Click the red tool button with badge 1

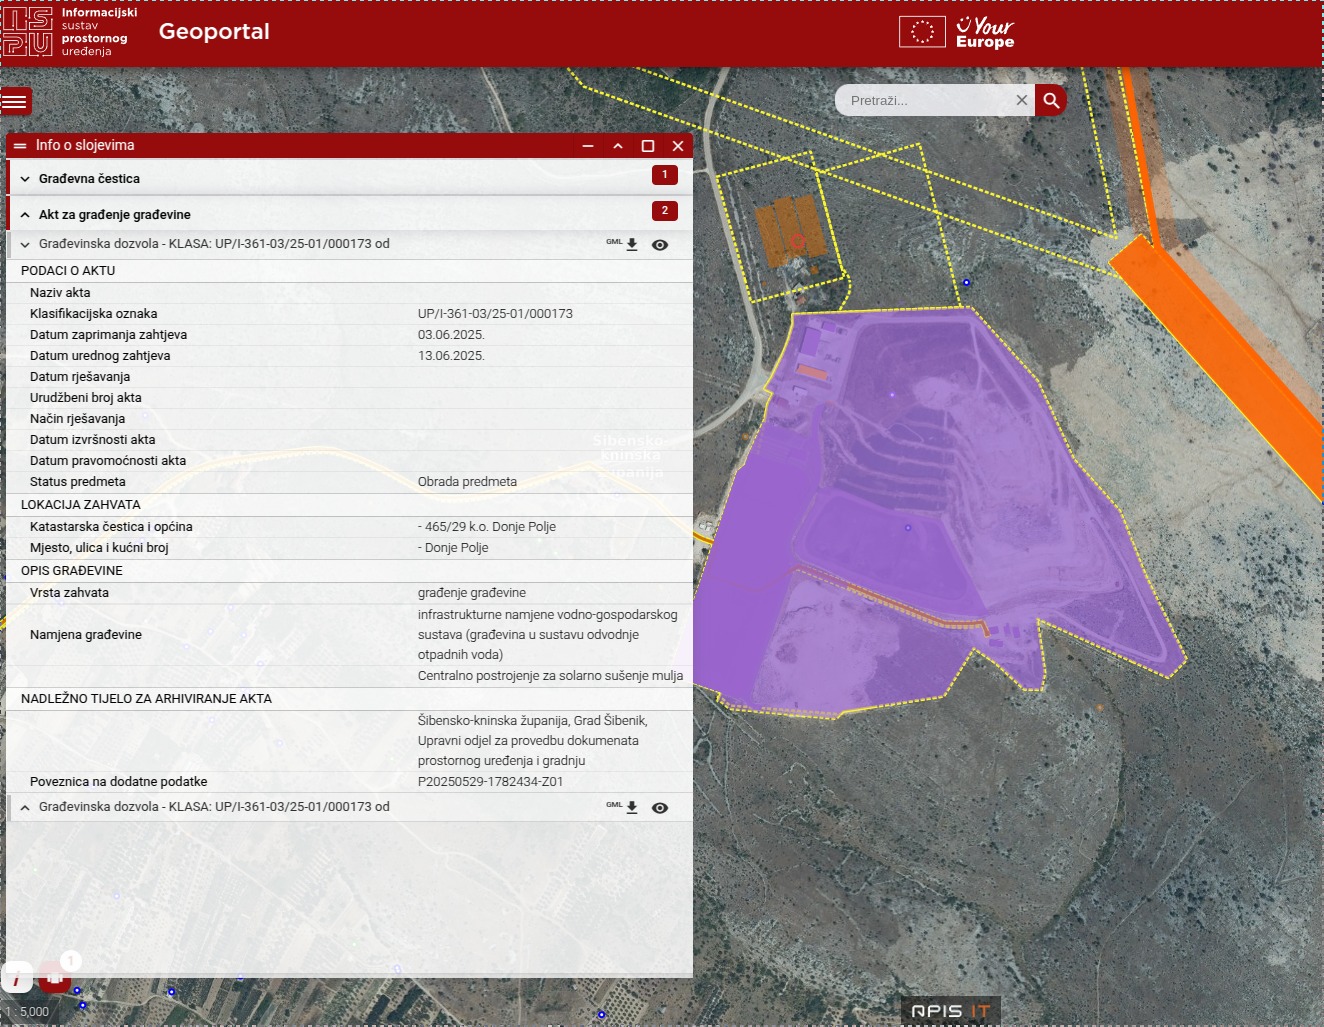click(55, 978)
